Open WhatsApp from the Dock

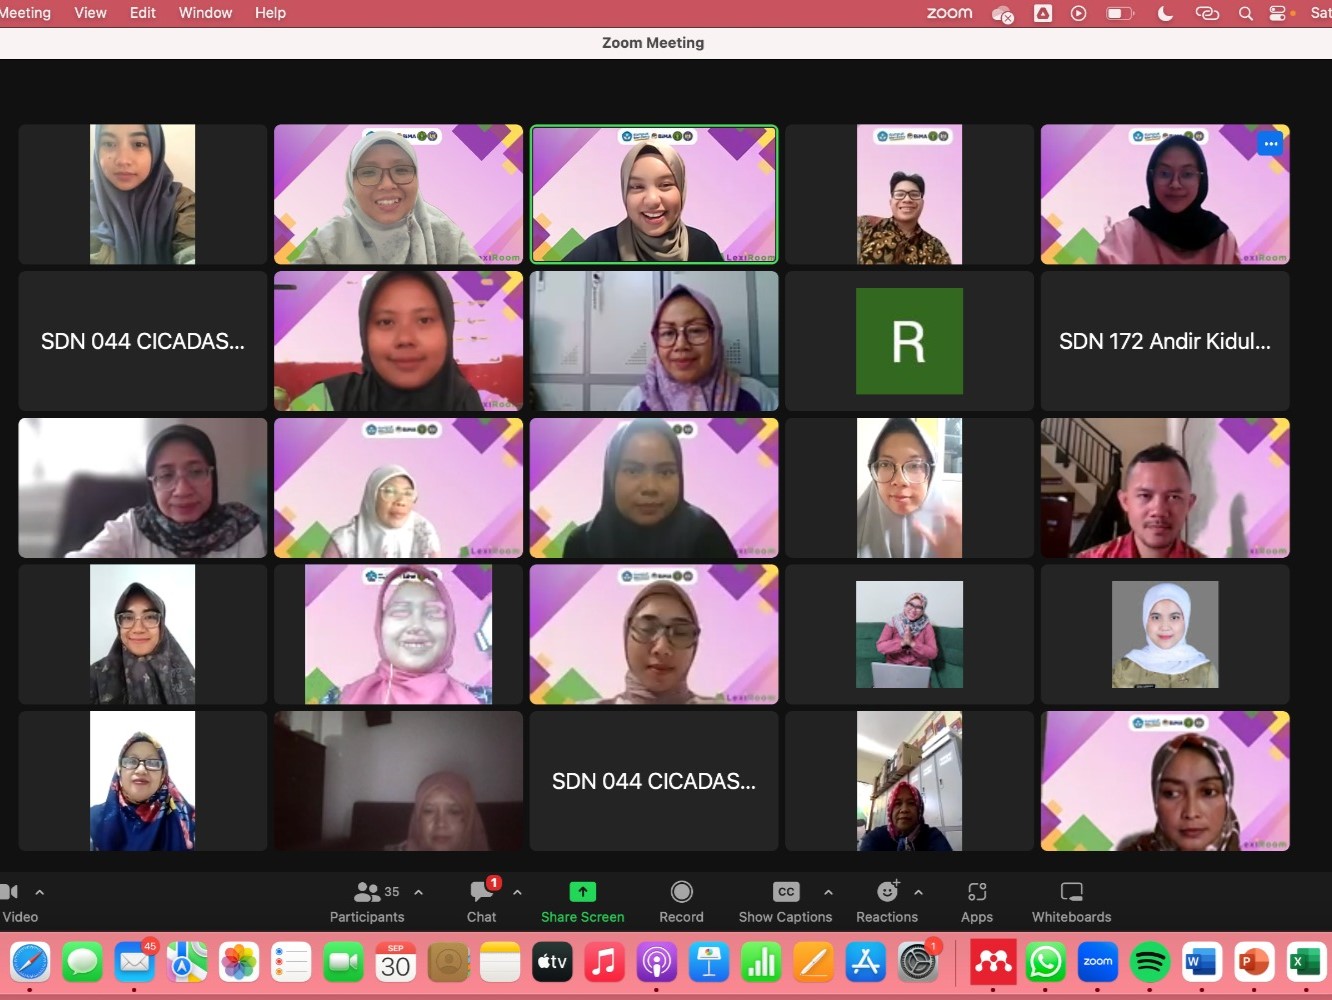(x=1045, y=962)
